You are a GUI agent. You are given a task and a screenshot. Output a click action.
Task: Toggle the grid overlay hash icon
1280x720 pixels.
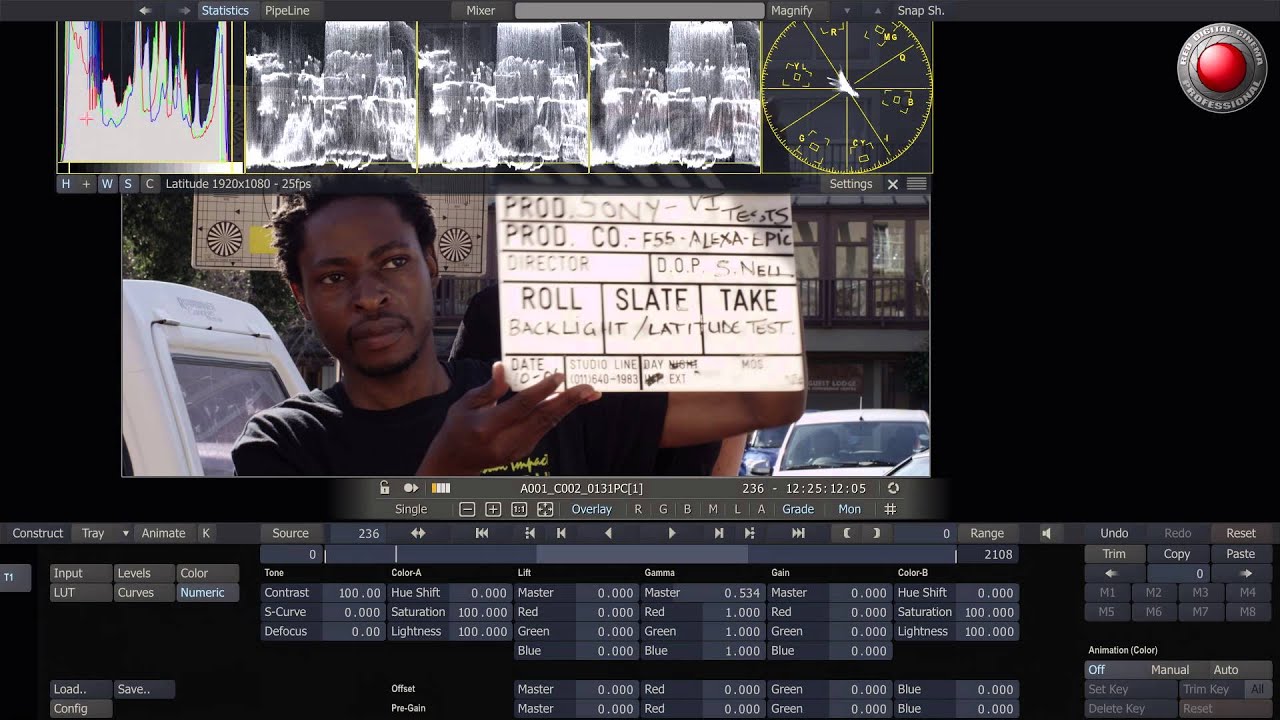[x=890, y=509]
